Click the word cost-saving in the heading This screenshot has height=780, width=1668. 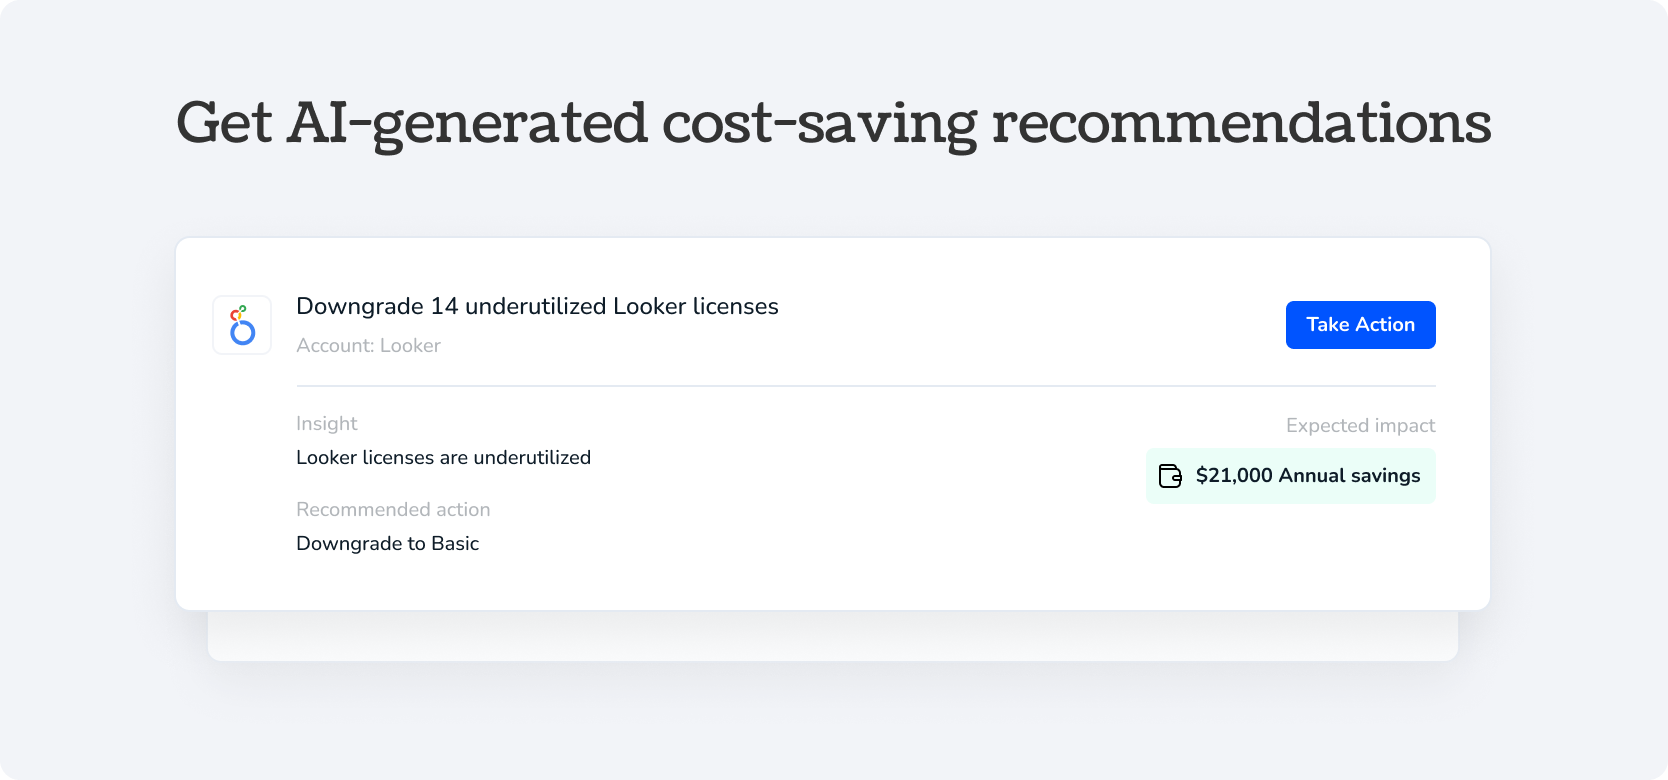[819, 124]
